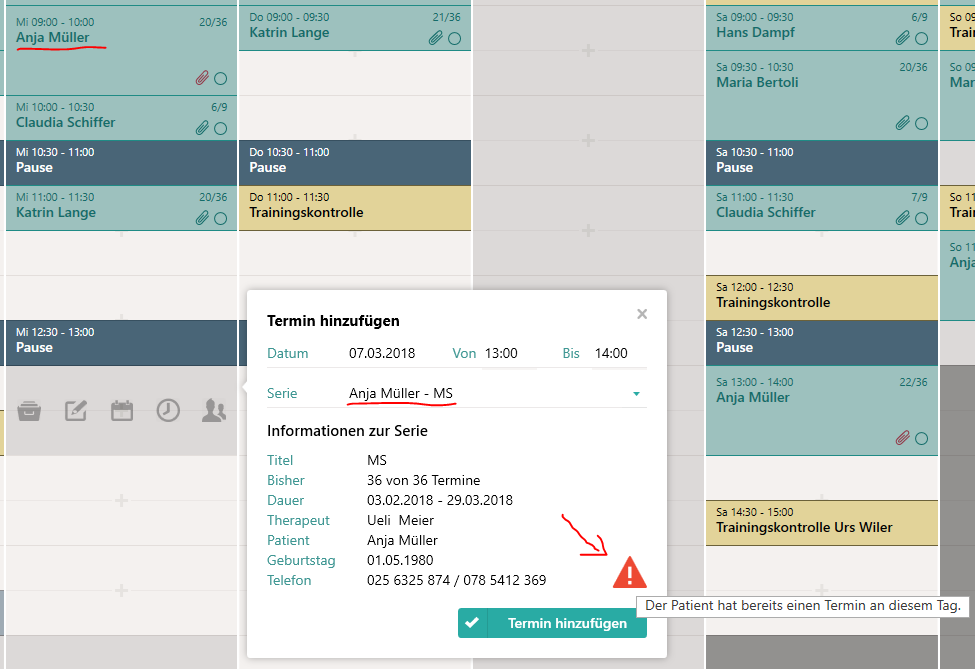Click the Dauer value 03.02.2018 - 29.03.2018
The height and width of the screenshot is (669, 975).
440,501
